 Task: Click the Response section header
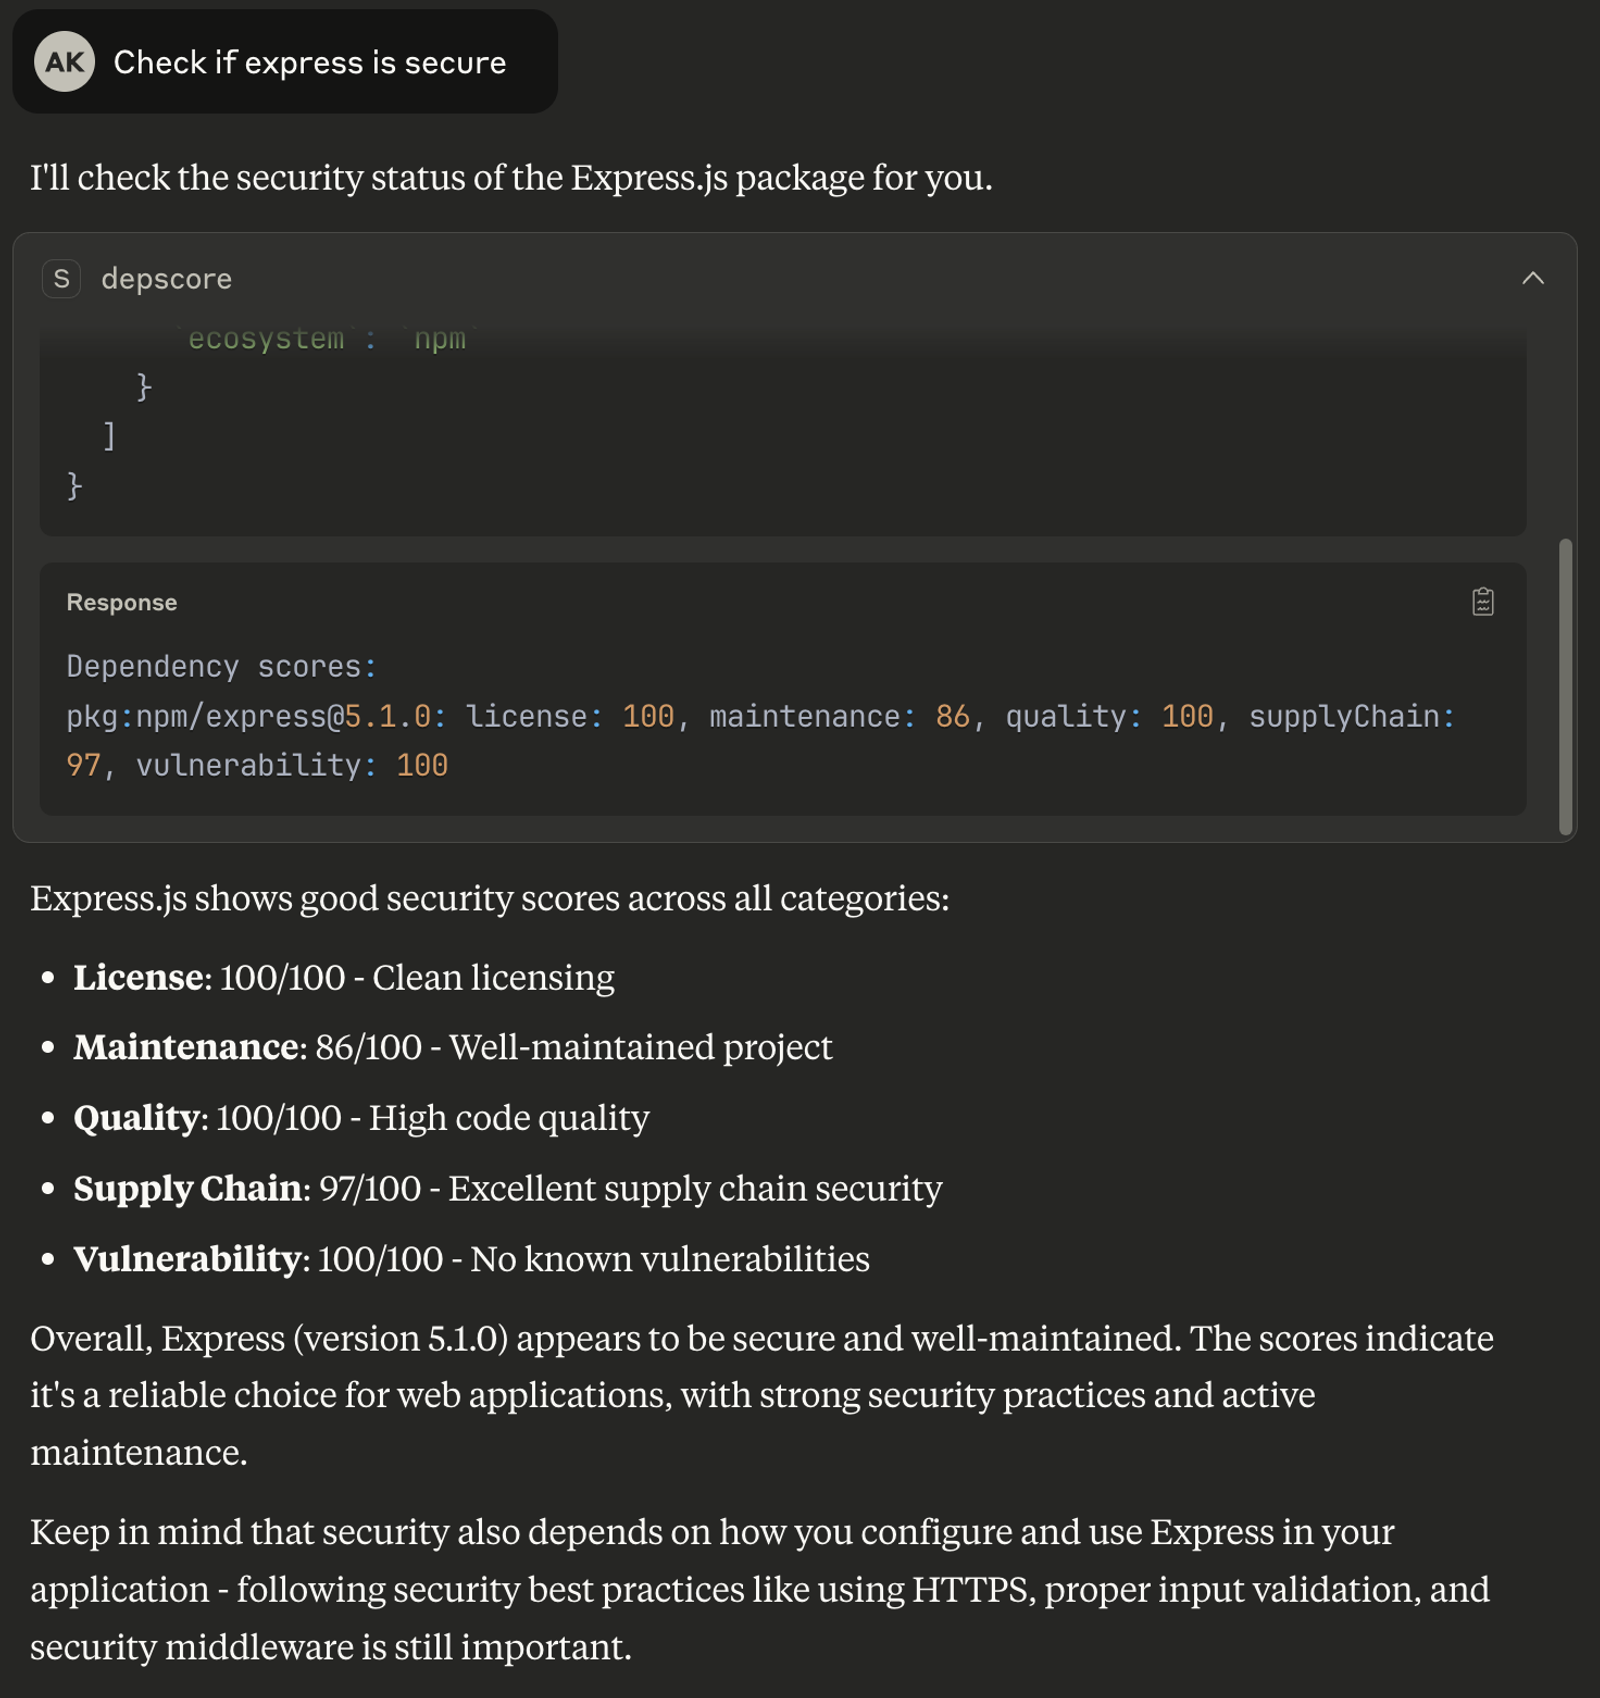coord(121,603)
